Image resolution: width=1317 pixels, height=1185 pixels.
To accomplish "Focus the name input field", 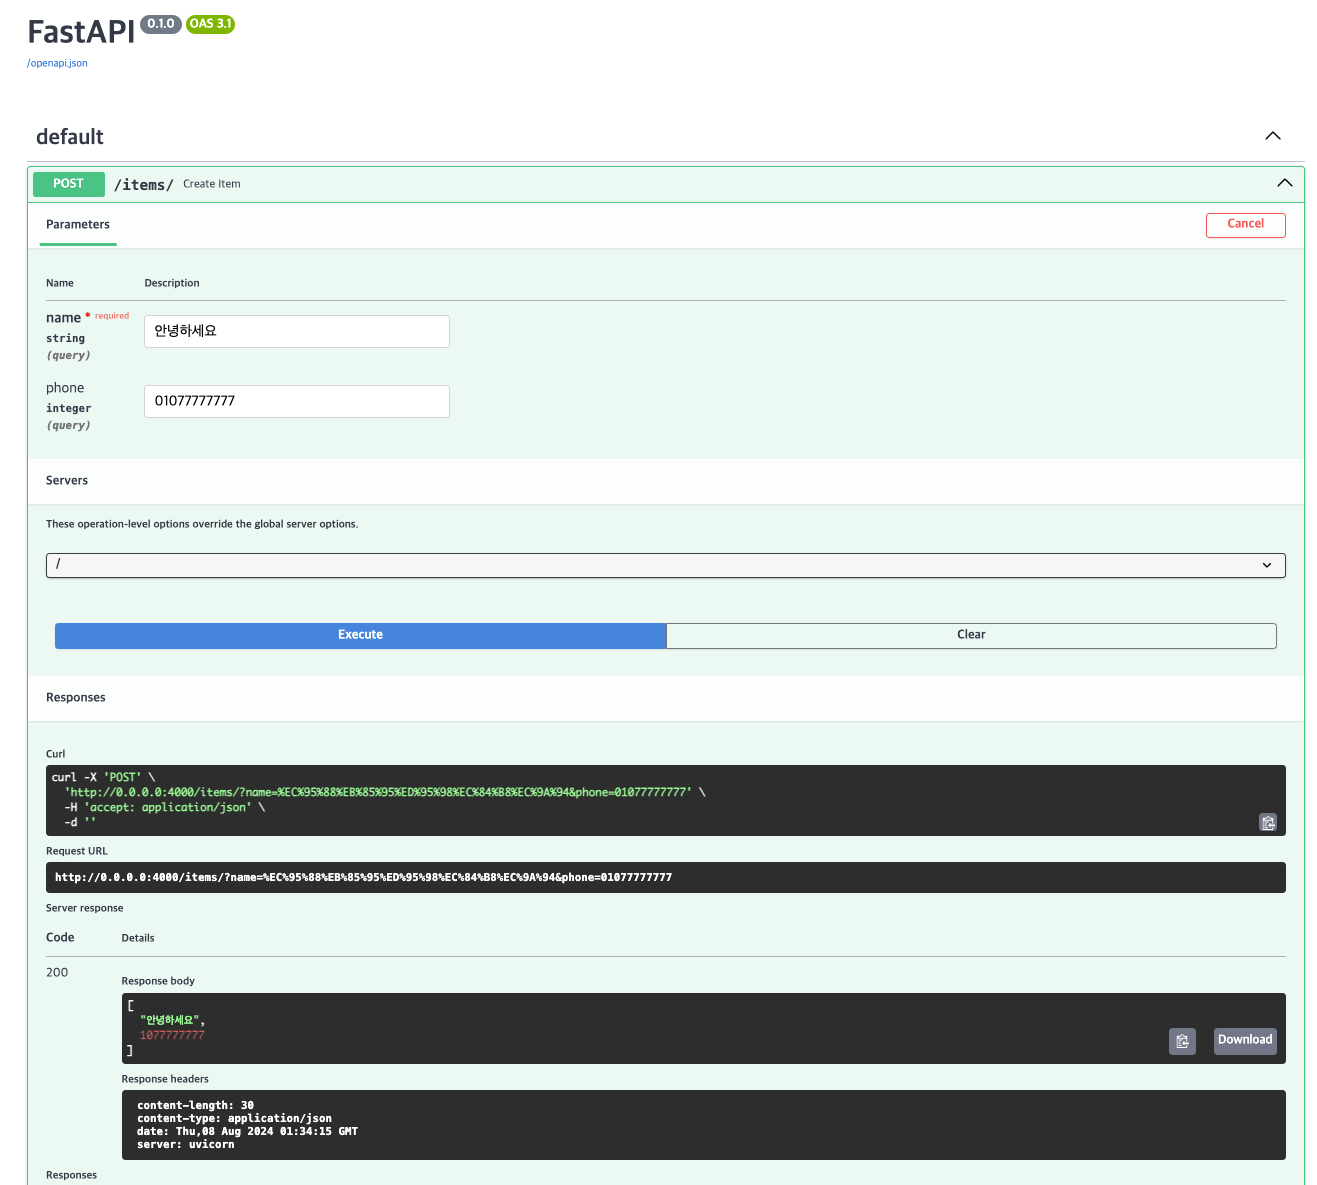I will (297, 331).
